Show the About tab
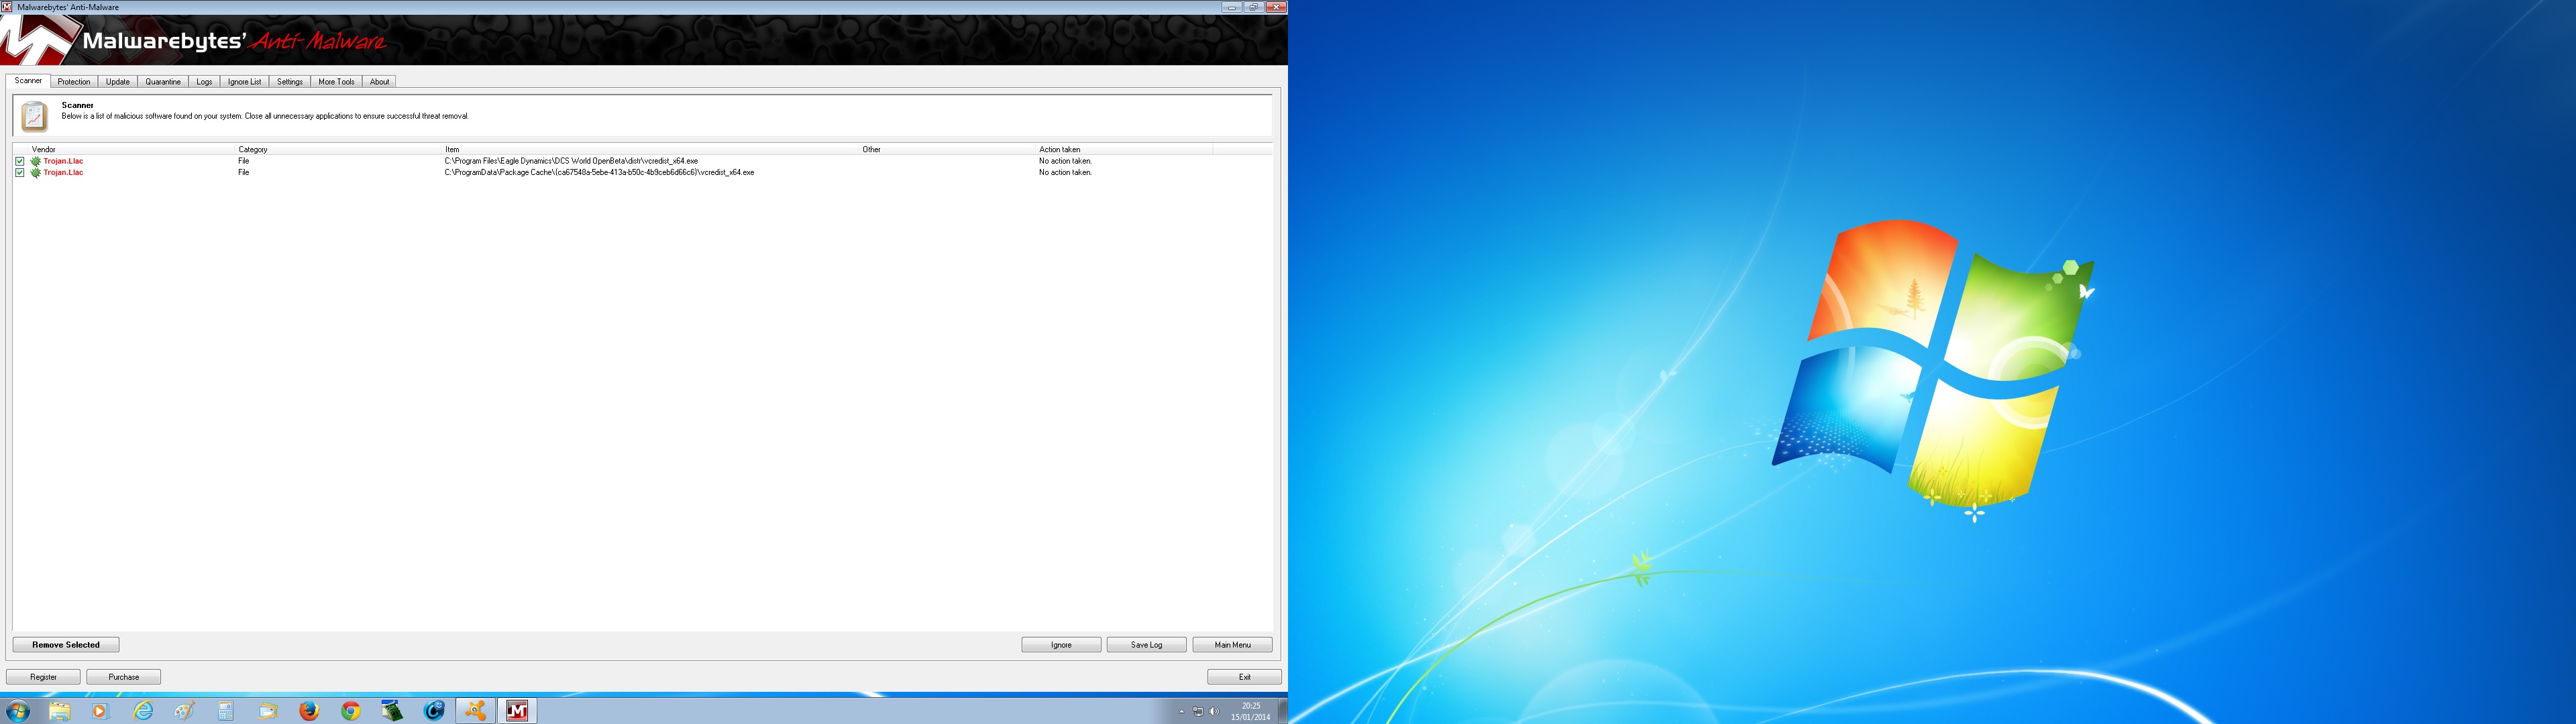 click(x=380, y=82)
